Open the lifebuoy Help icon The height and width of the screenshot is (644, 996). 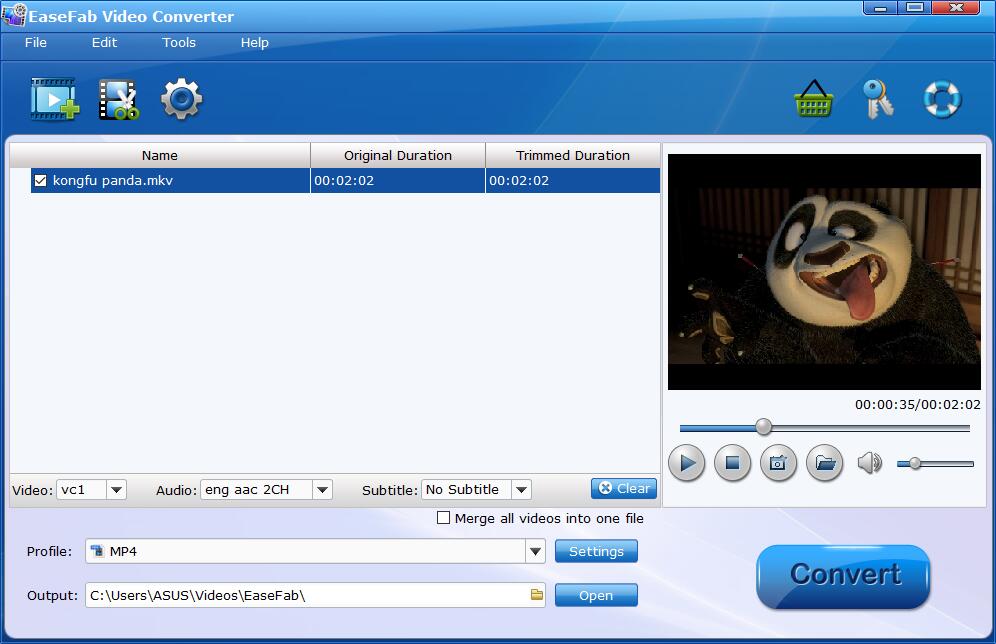tap(942, 98)
